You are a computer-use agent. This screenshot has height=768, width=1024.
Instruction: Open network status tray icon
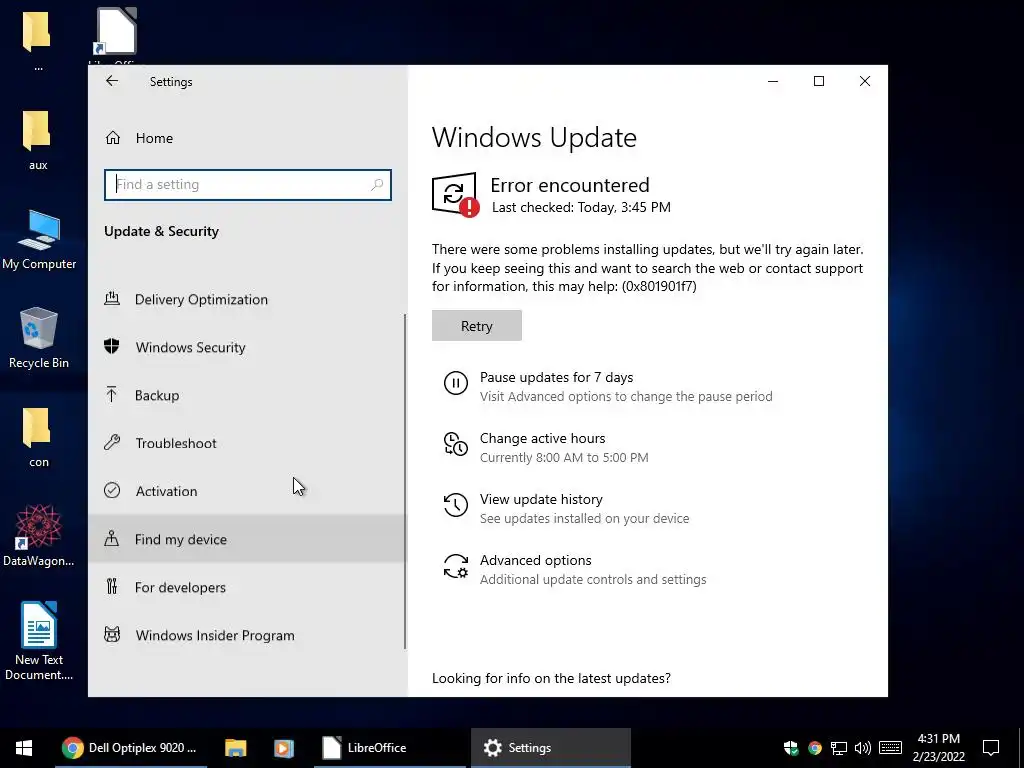(839, 748)
